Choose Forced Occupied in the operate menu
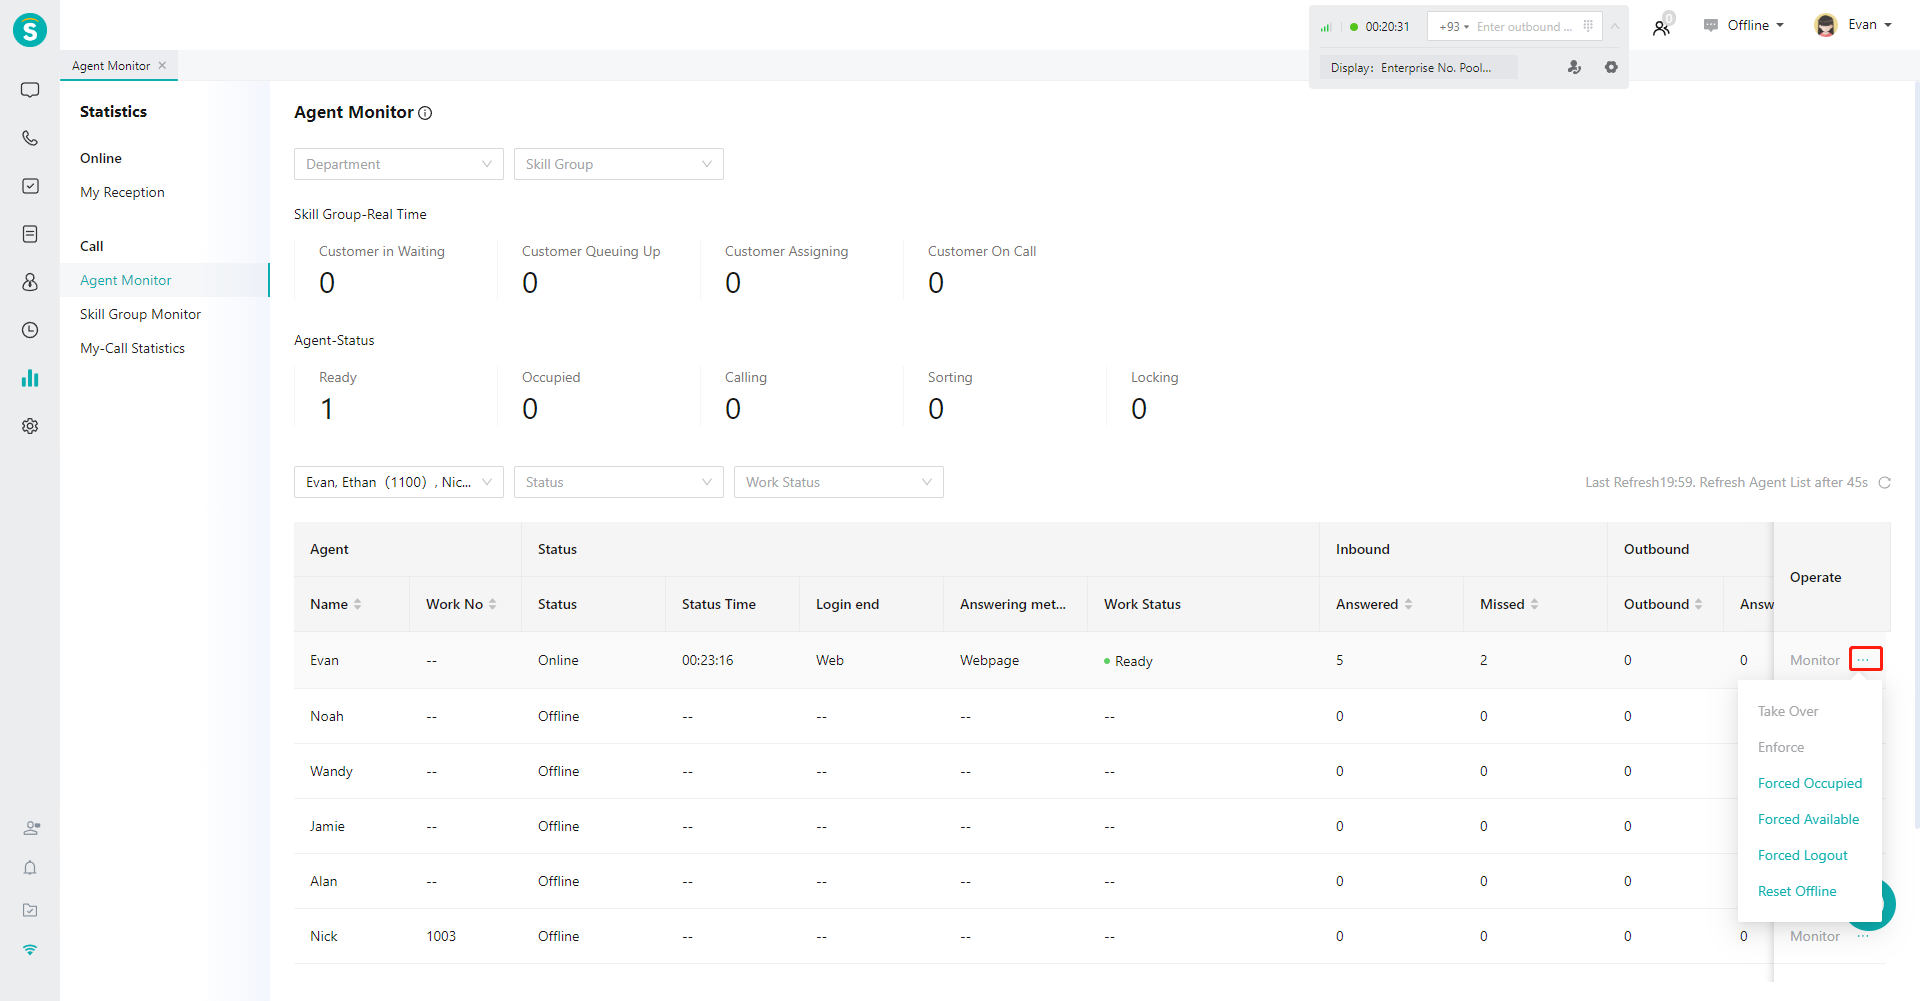Image resolution: width=1920 pixels, height=1001 pixels. [1810, 783]
